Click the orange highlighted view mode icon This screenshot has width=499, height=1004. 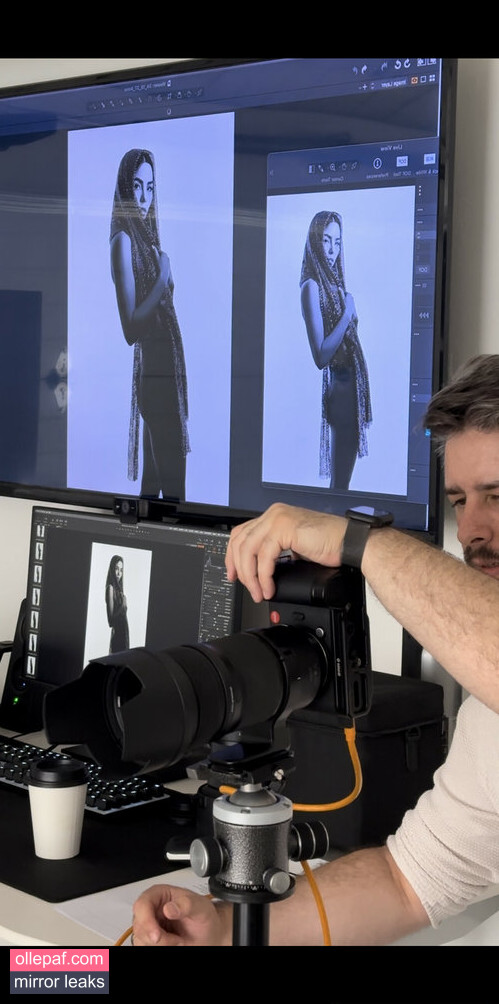click(414, 80)
